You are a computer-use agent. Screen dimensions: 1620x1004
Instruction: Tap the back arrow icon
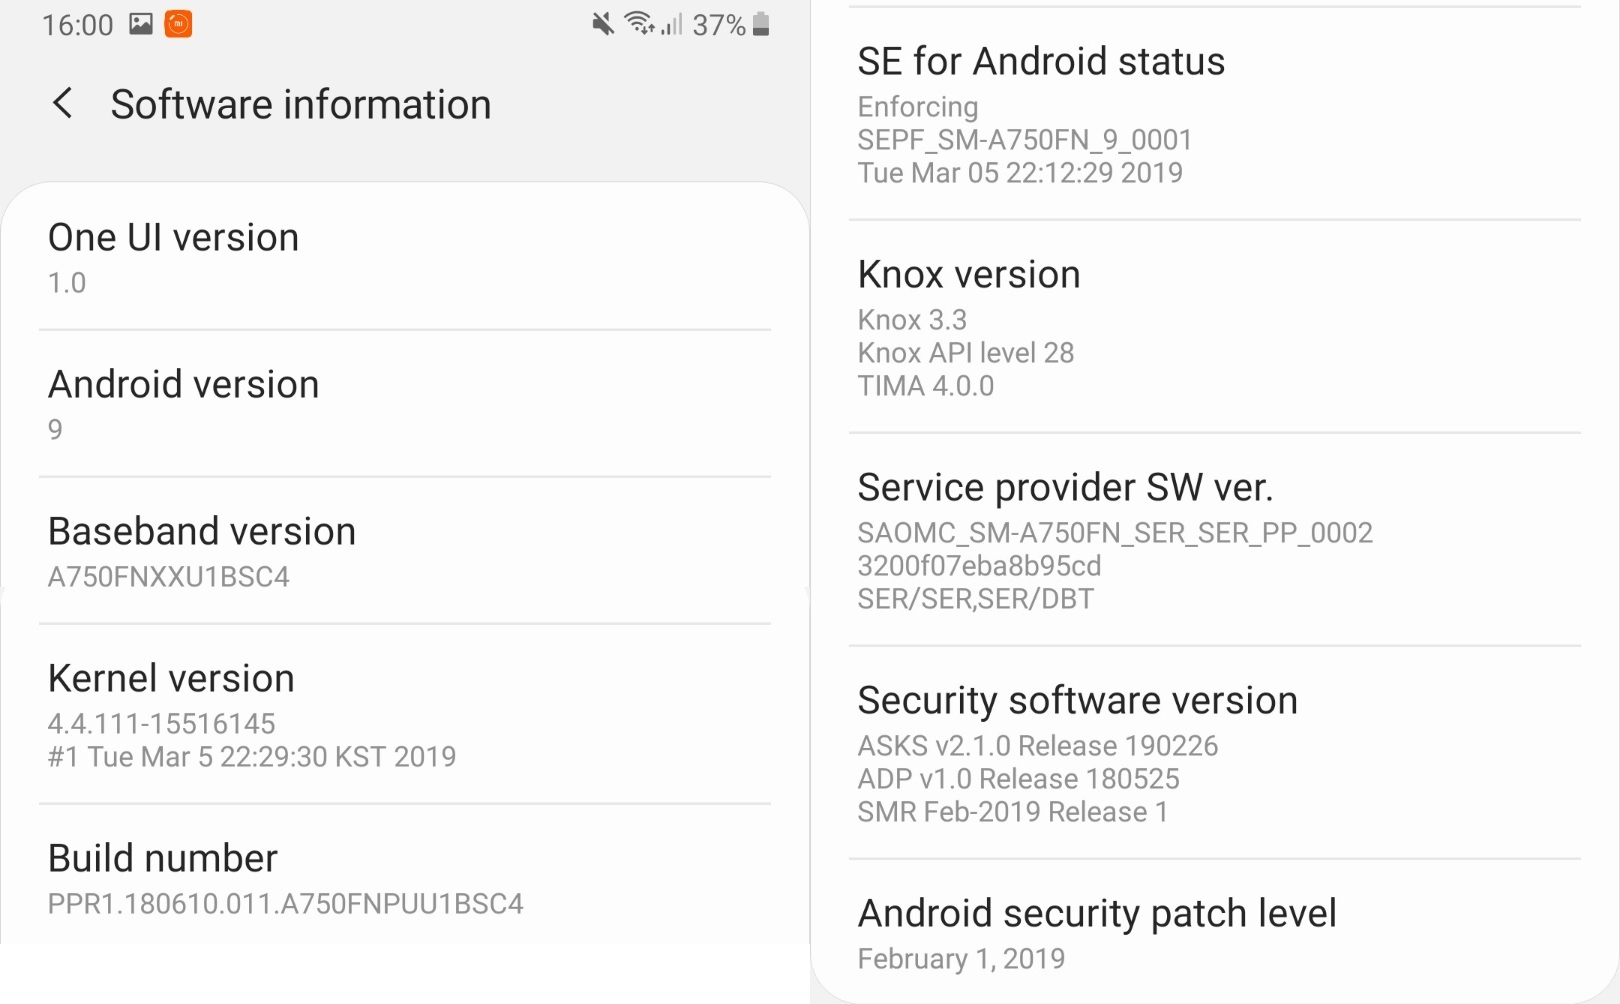tap(63, 103)
